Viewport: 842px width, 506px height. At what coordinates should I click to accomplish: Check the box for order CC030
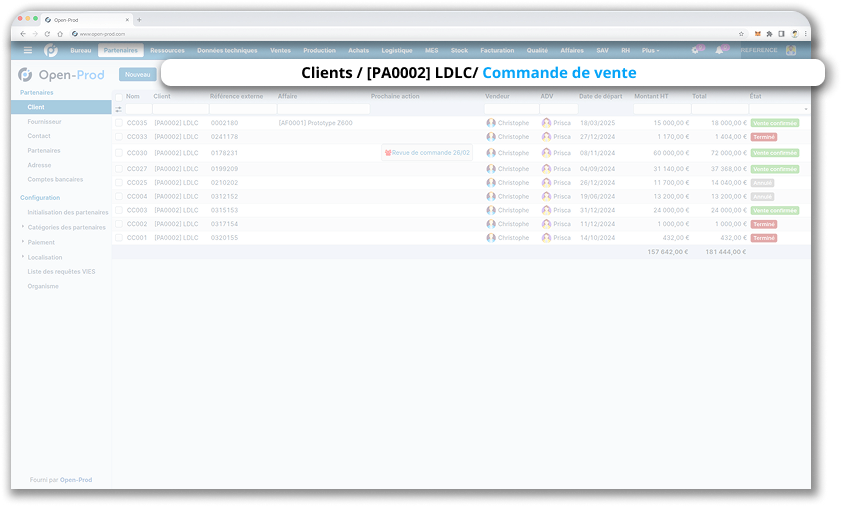pos(119,153)
